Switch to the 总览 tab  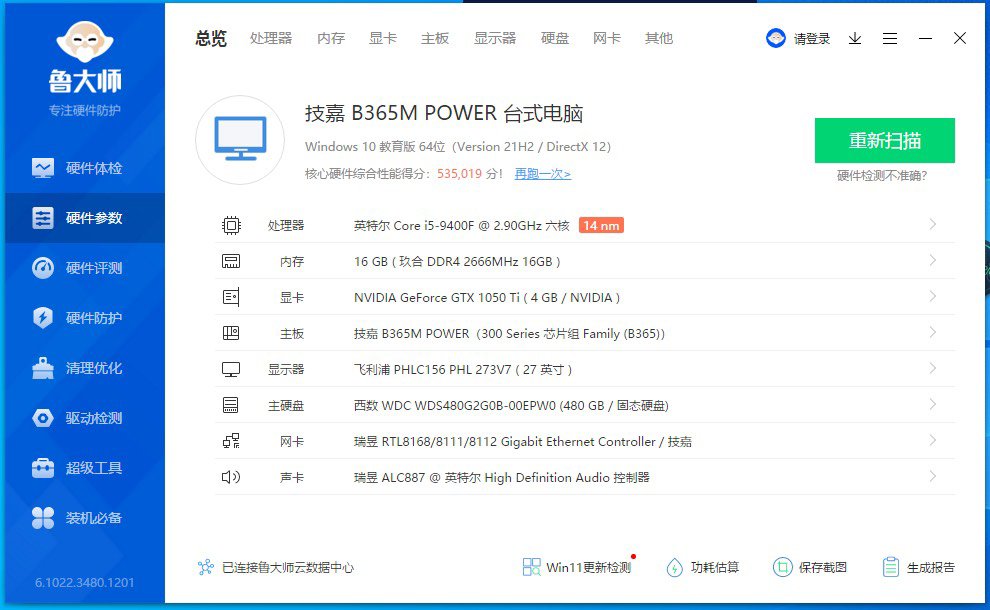tap(211, 39)
